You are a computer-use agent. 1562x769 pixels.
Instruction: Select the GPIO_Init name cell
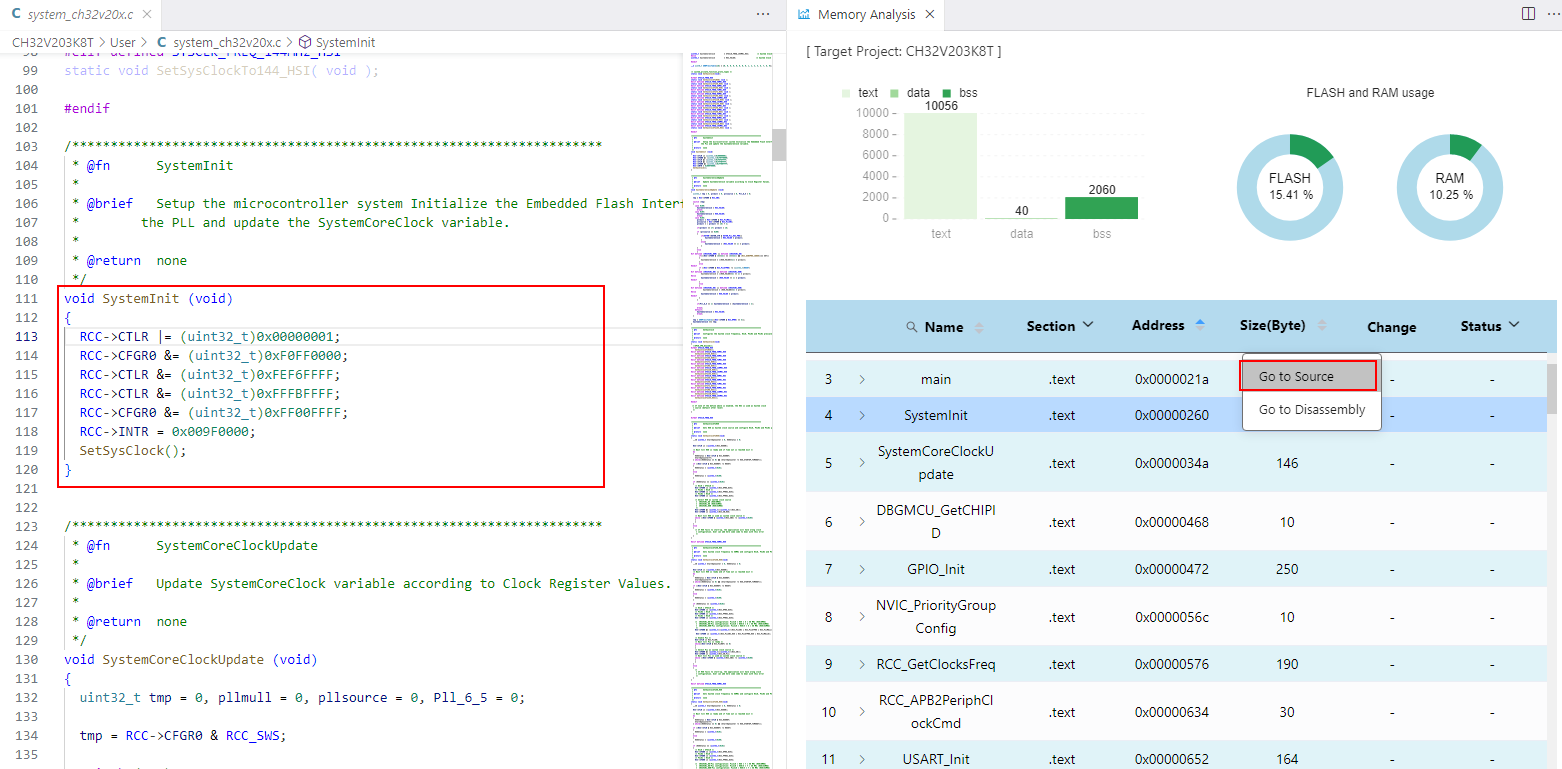click(x=936, y=569)
